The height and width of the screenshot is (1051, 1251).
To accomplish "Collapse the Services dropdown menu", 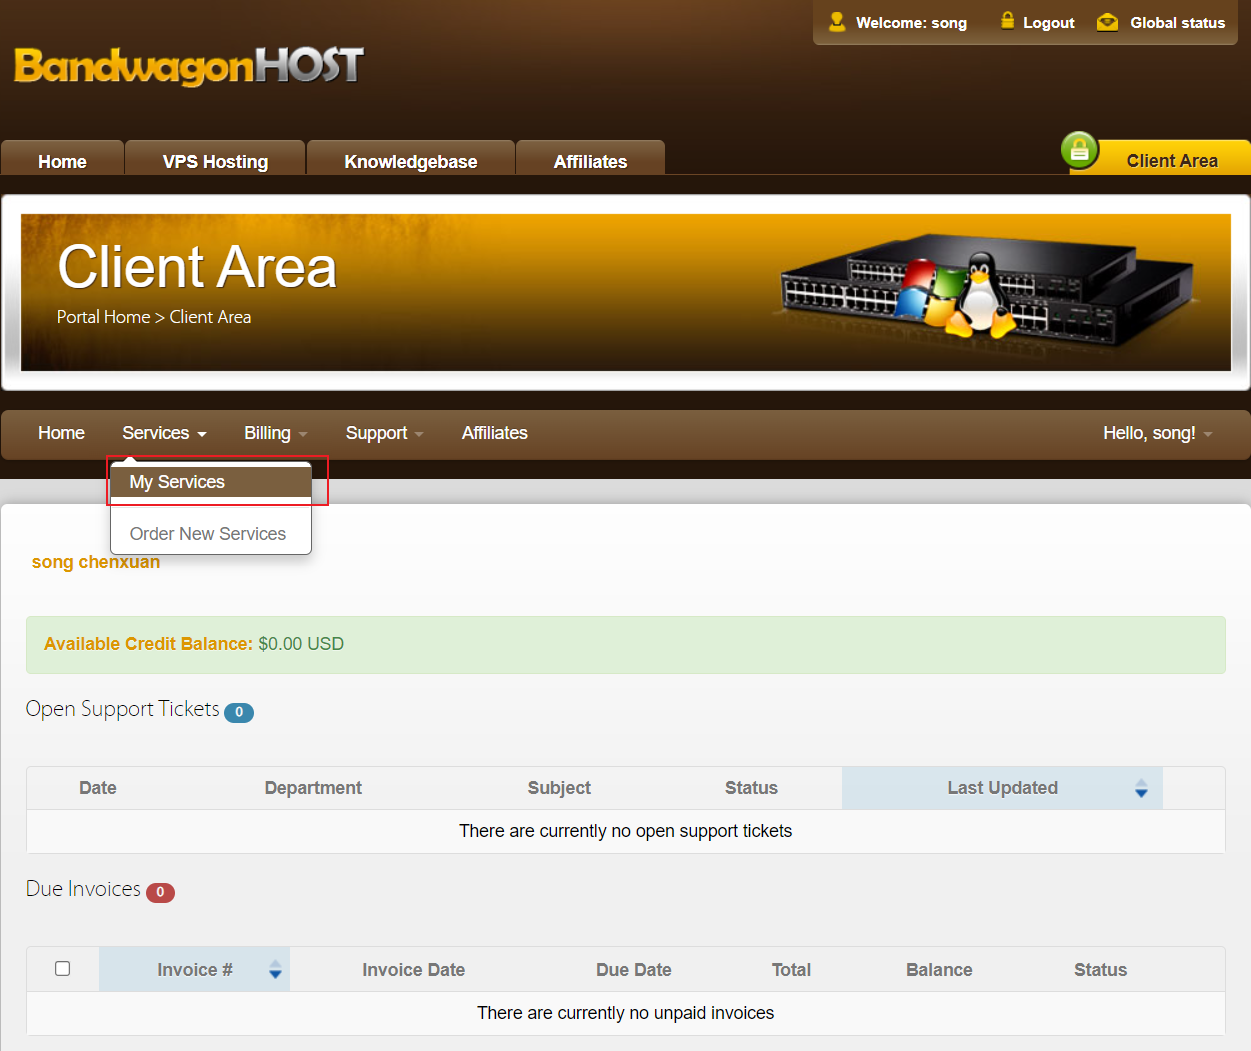I will tap(164, 433).
